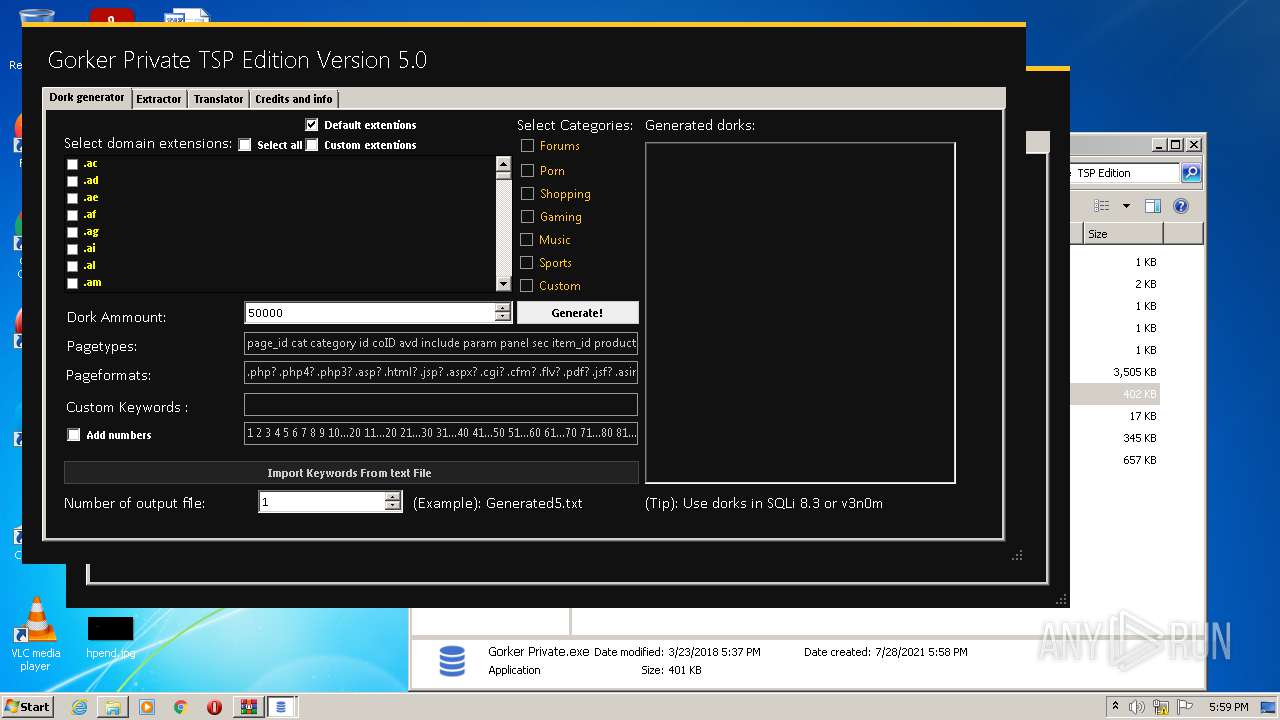Open Explorer help icon
Image resolution: width=1280 pixels, height=720 pixels.
coord(1181,206)
